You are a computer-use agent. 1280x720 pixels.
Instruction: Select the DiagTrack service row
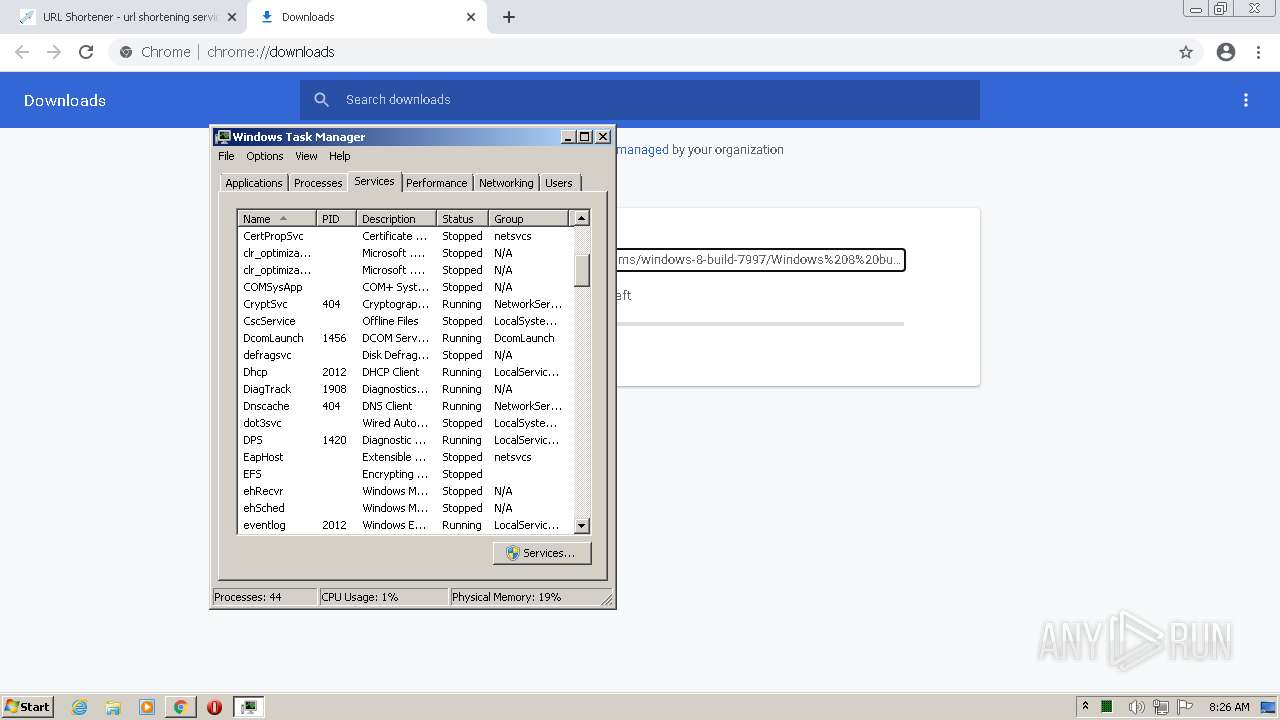coord(405,389)
